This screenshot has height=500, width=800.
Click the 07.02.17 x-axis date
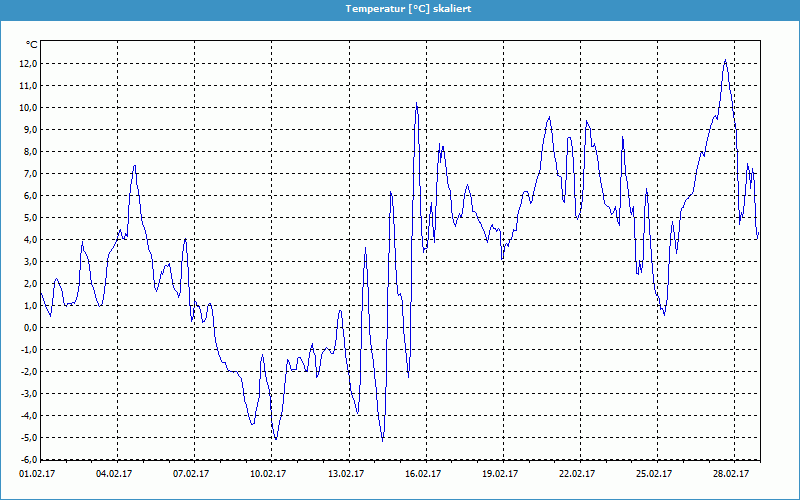194,474
